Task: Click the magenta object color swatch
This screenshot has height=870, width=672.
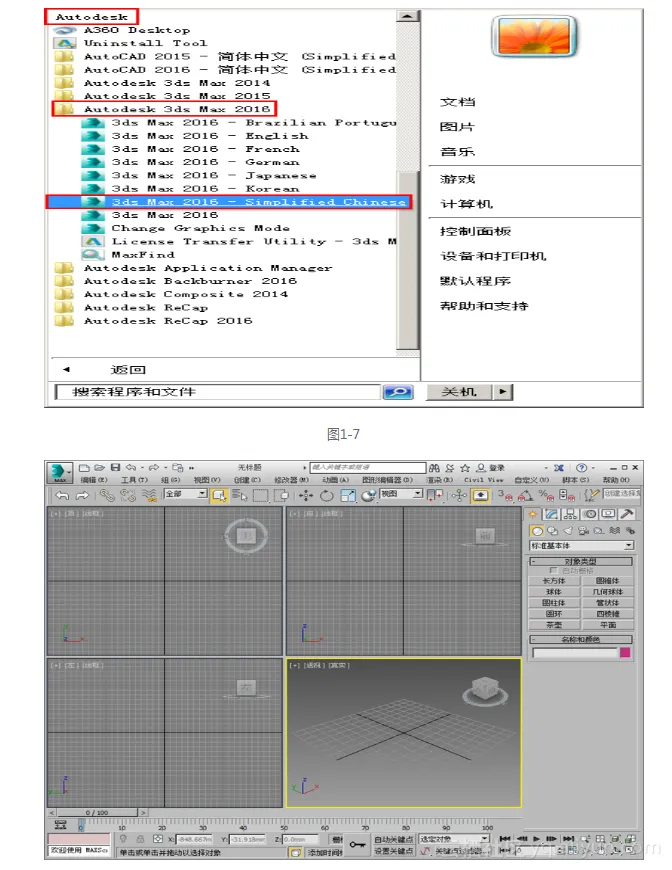Action: (x=626, y=653)
